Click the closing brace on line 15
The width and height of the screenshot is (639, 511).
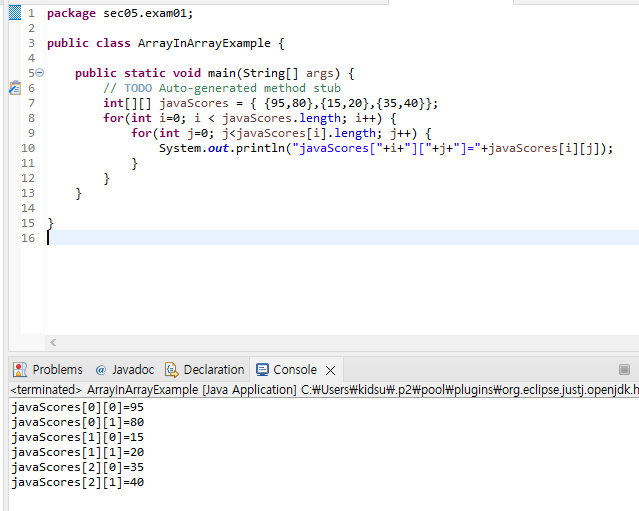51,223
